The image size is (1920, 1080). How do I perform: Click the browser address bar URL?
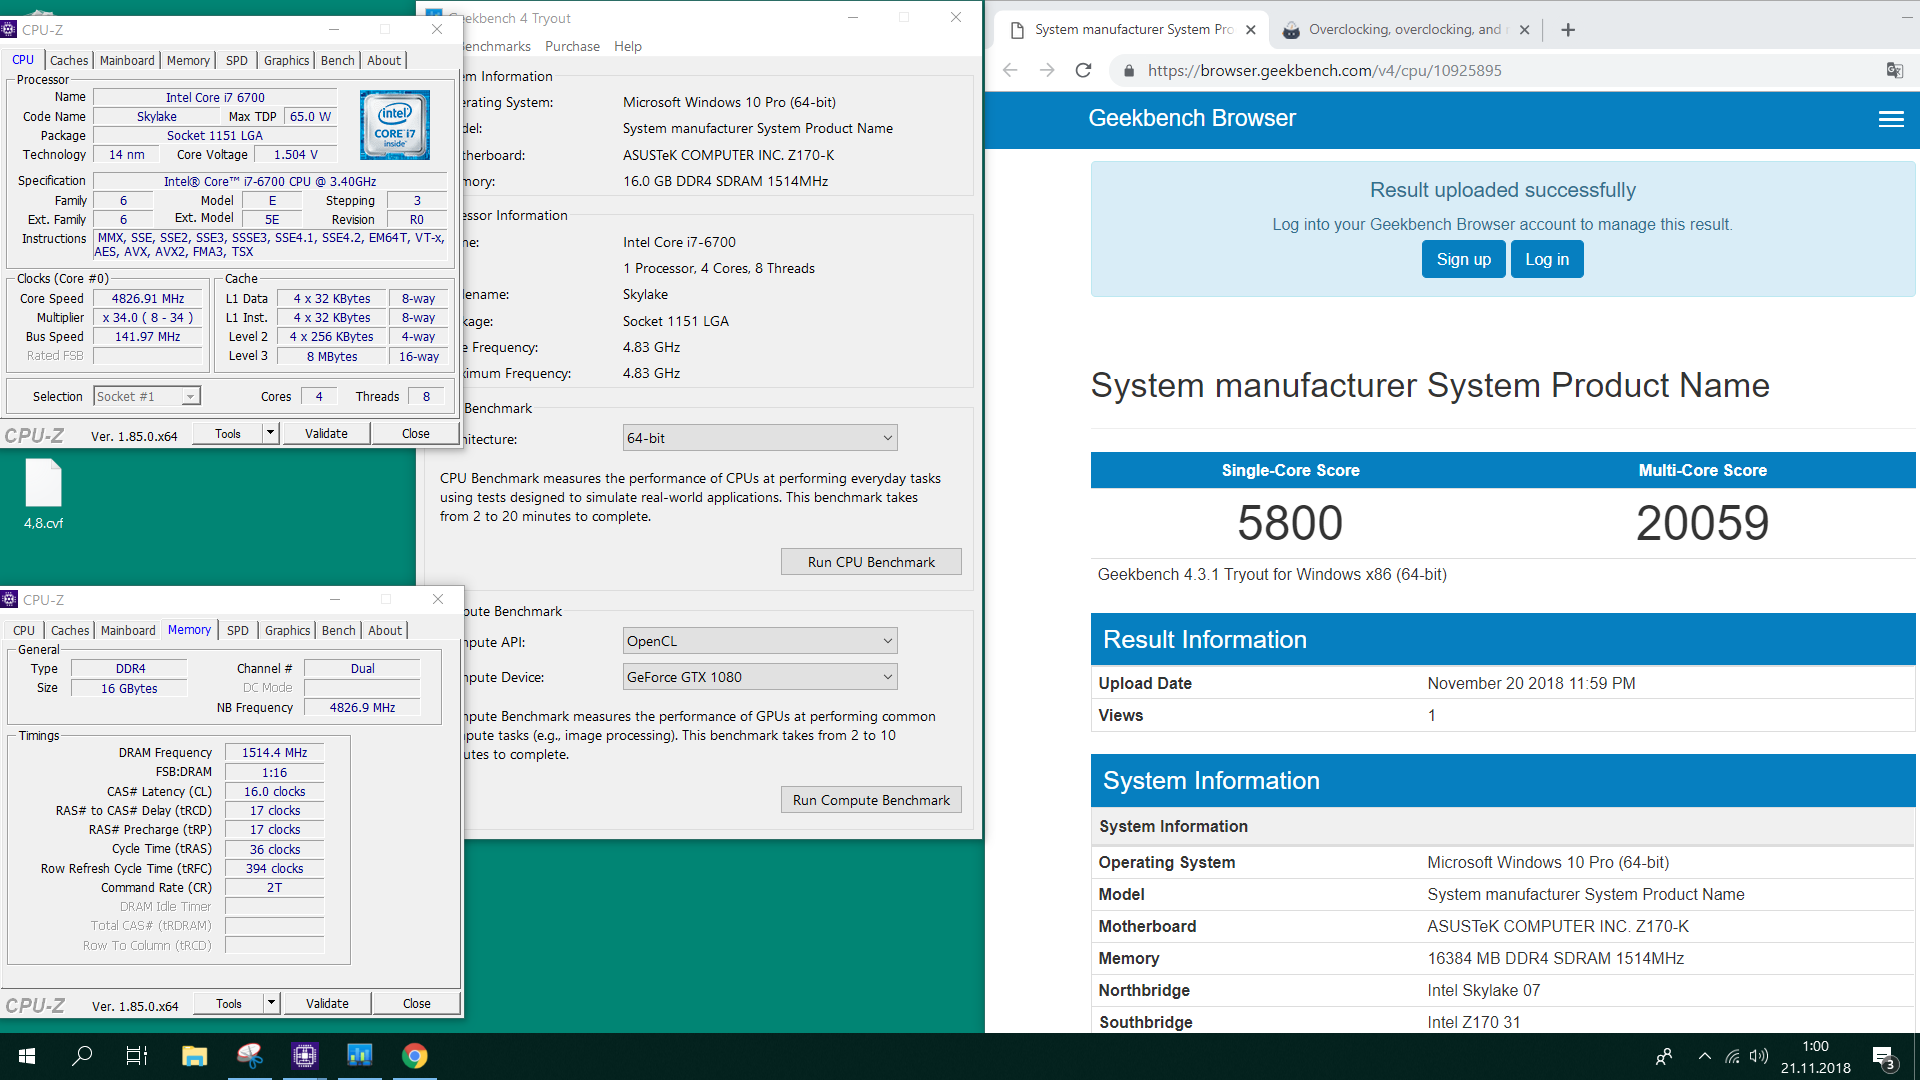1324,70
